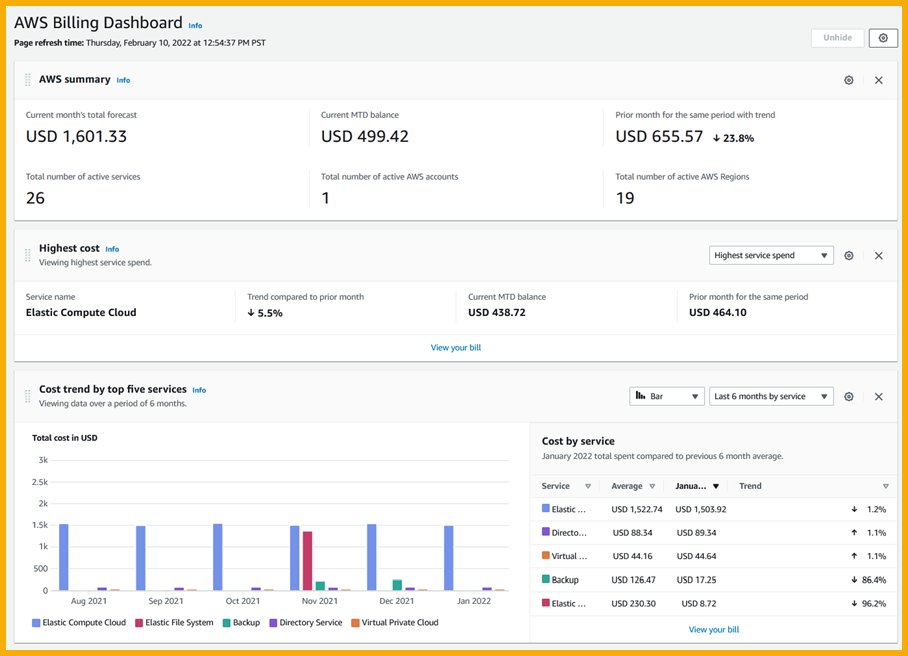Viewport: 908px width, 656px height.
Task: Click the USD 1,522.74 average value
Action: [x=636, y=510]
